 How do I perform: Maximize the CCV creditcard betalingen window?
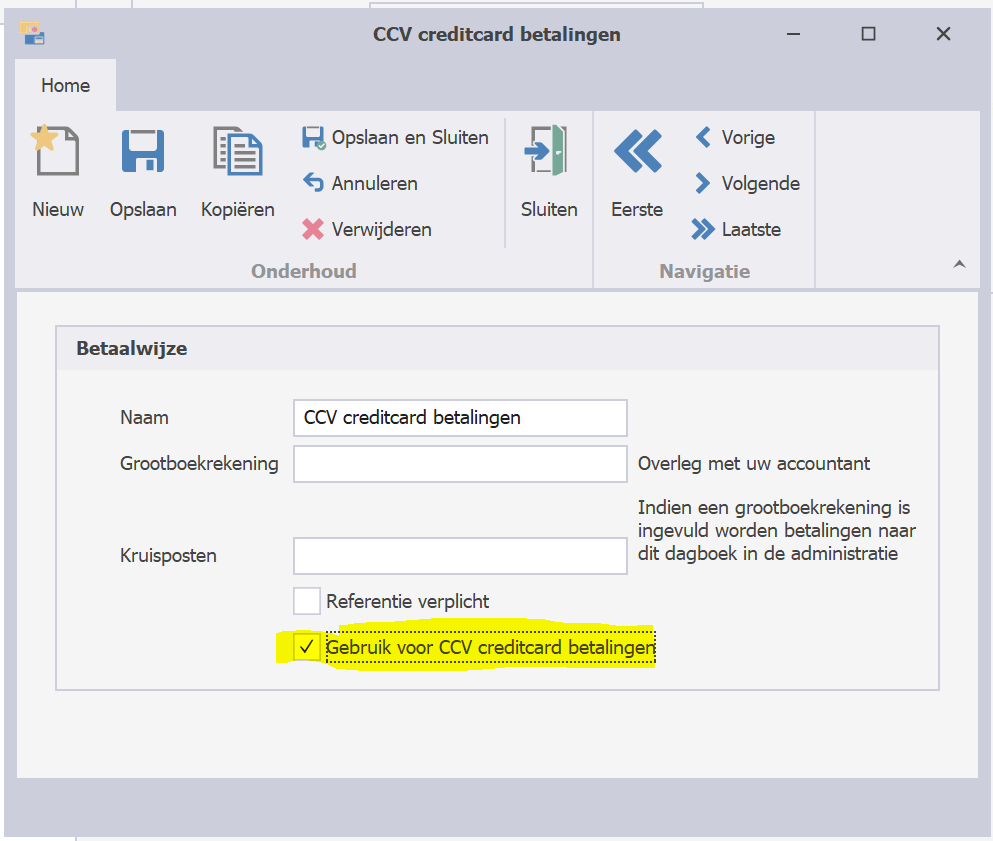[868, 34]
